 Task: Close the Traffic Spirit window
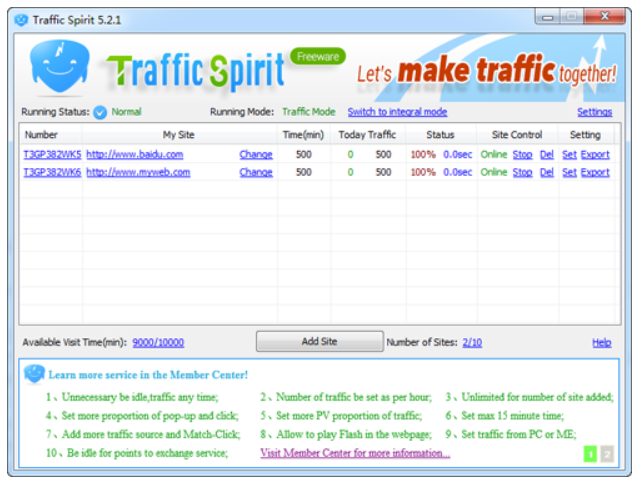(605, 16)
